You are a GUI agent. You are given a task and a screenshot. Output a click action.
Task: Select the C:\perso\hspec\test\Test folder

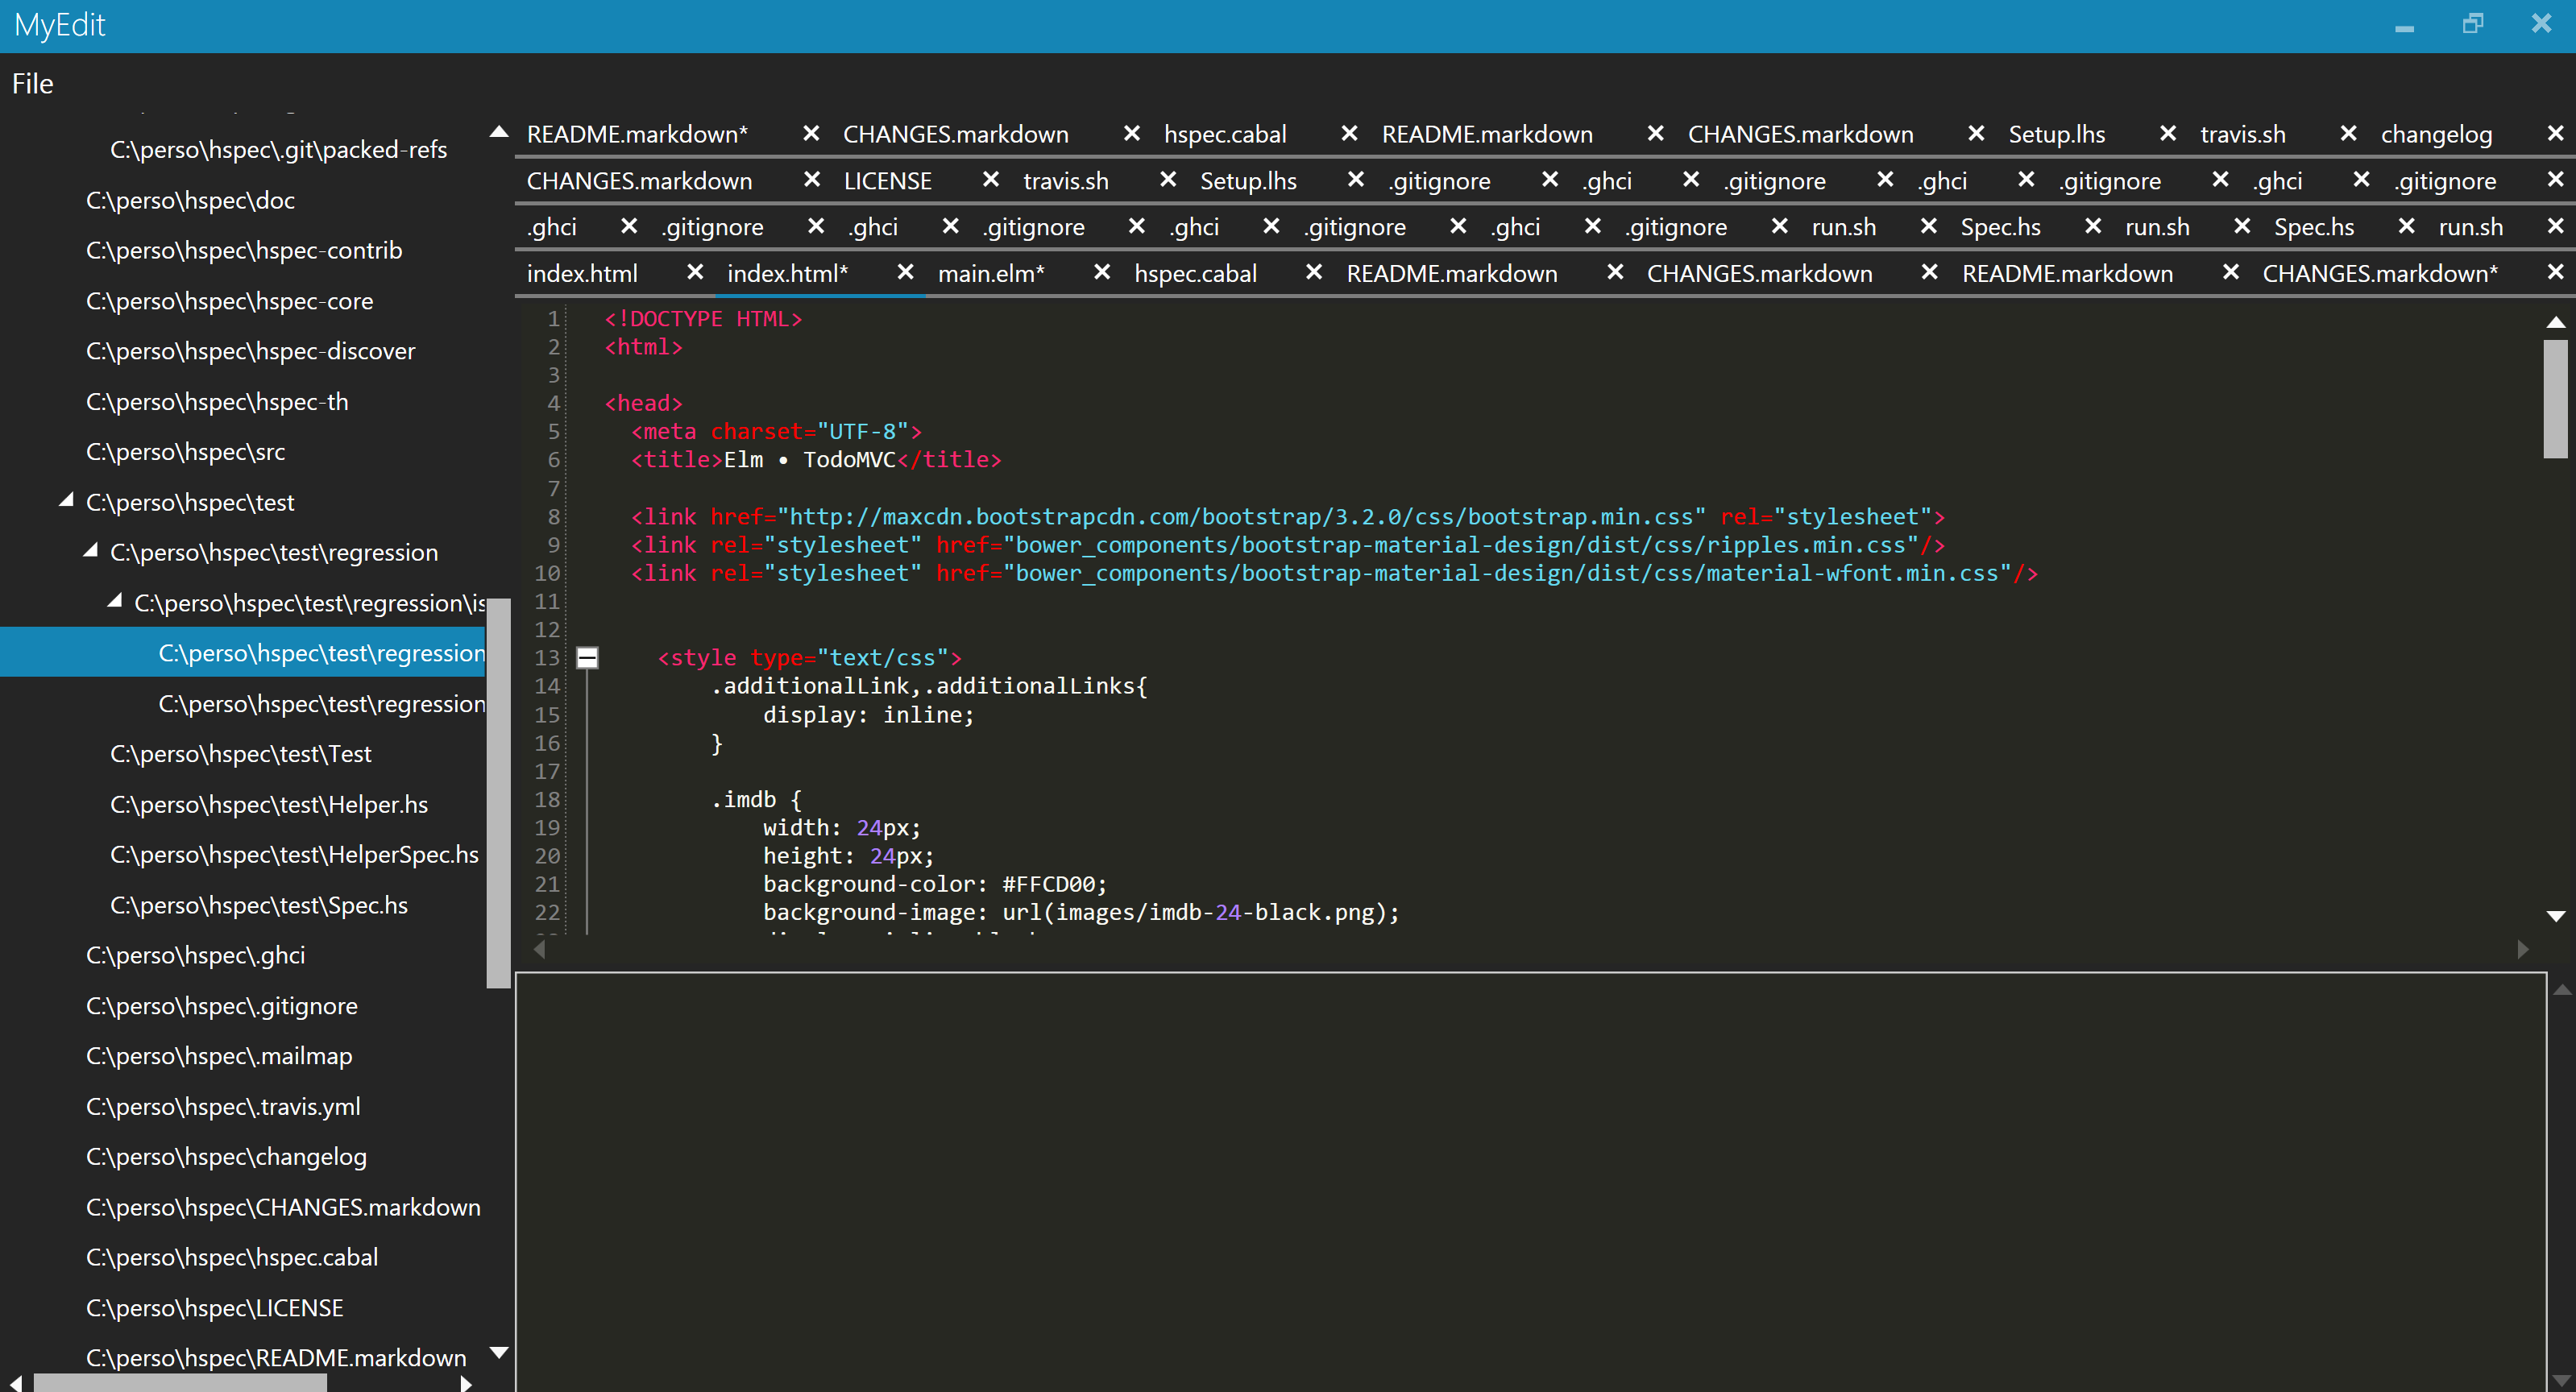click(x=240, y=753)
